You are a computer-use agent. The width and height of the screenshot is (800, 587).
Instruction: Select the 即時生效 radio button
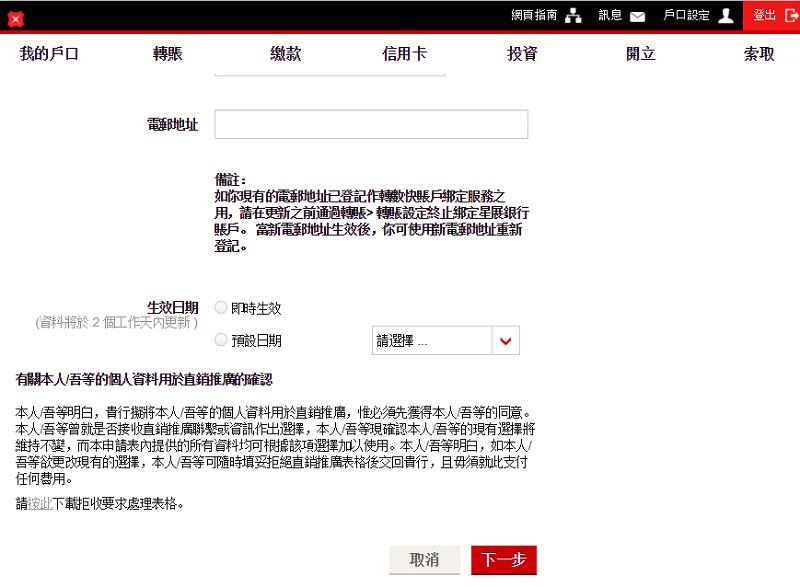coord(221,308)
